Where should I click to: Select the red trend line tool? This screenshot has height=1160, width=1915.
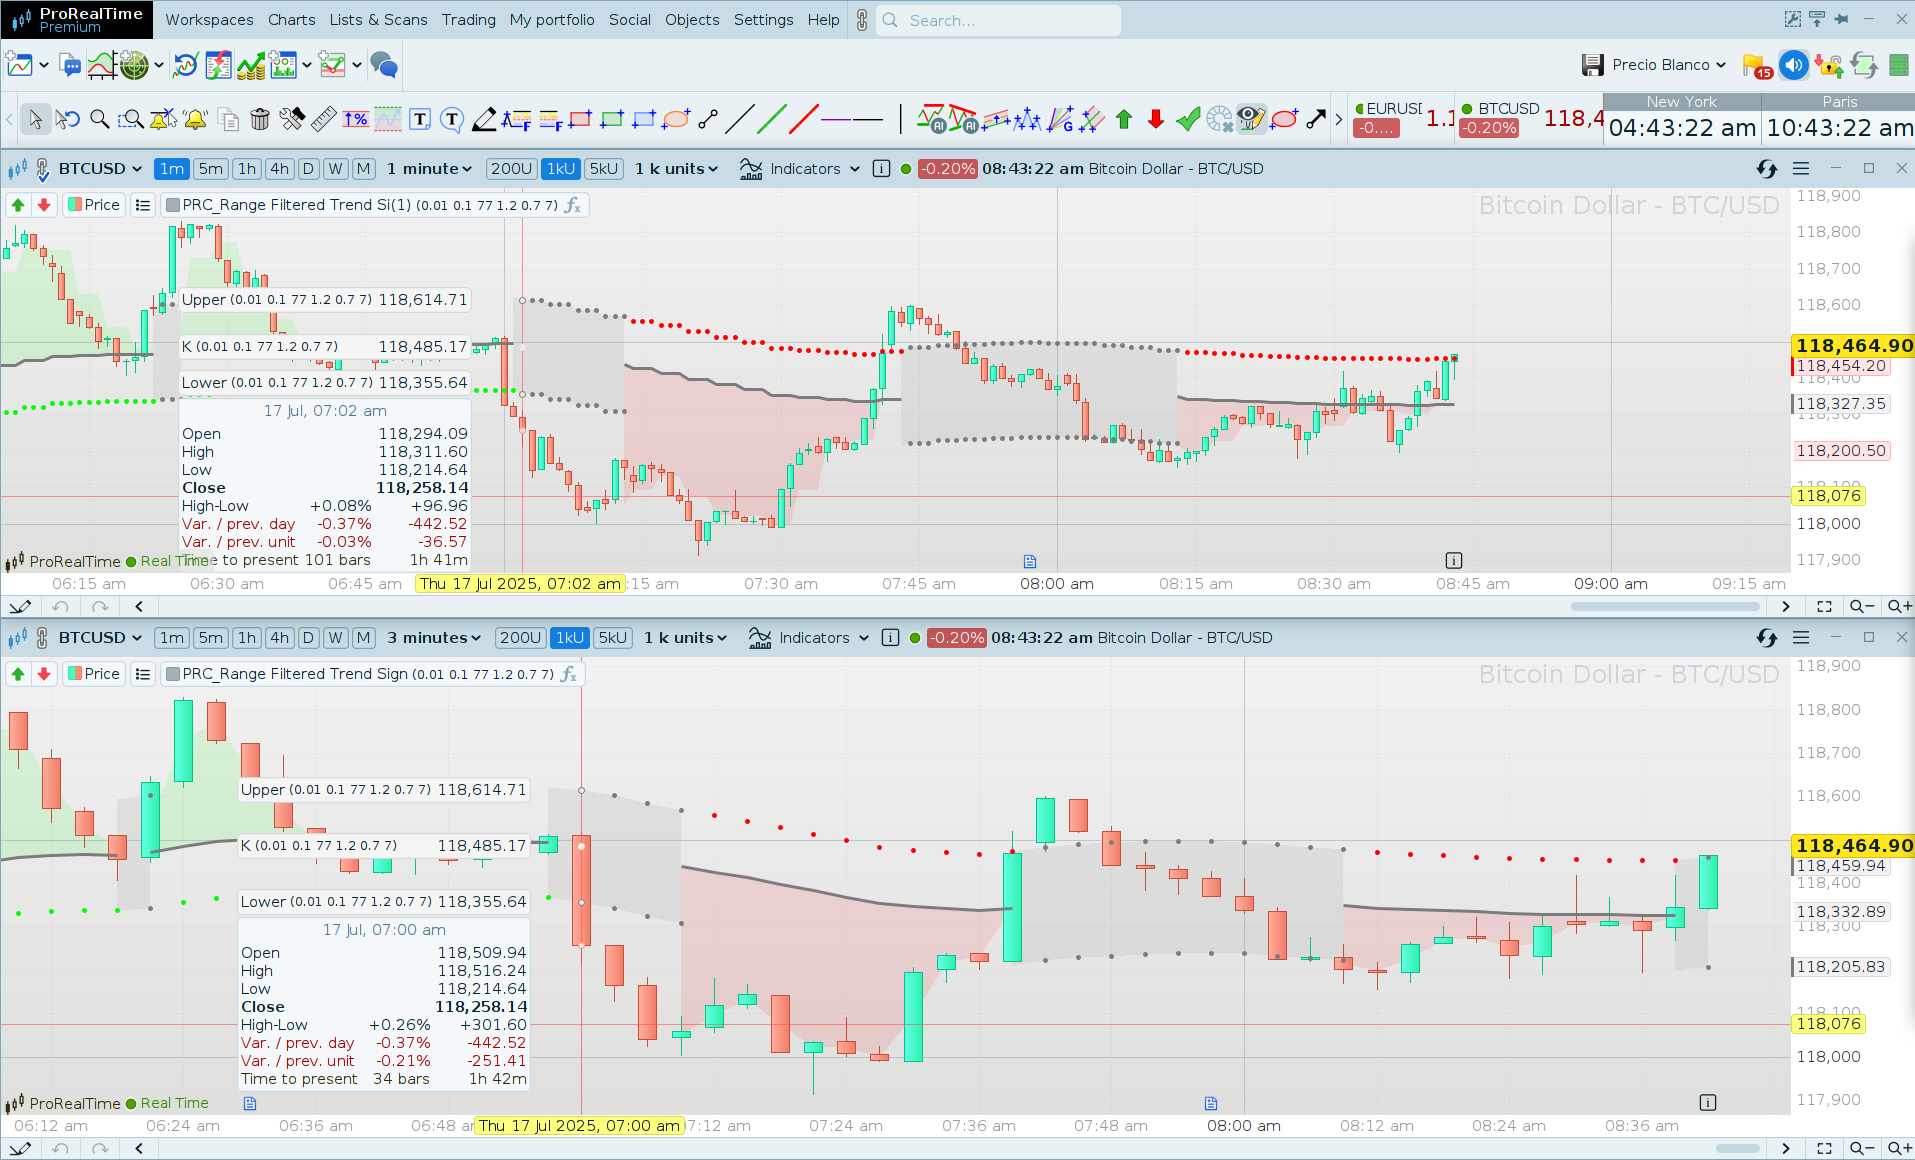(804, 120)
